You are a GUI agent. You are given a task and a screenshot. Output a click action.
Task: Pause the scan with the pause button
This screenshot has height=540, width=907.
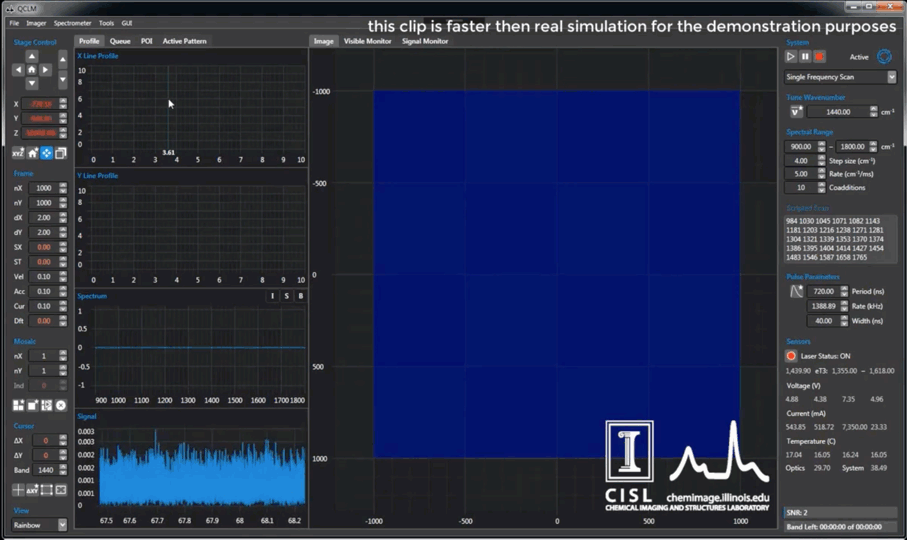[x=805, y=57]
